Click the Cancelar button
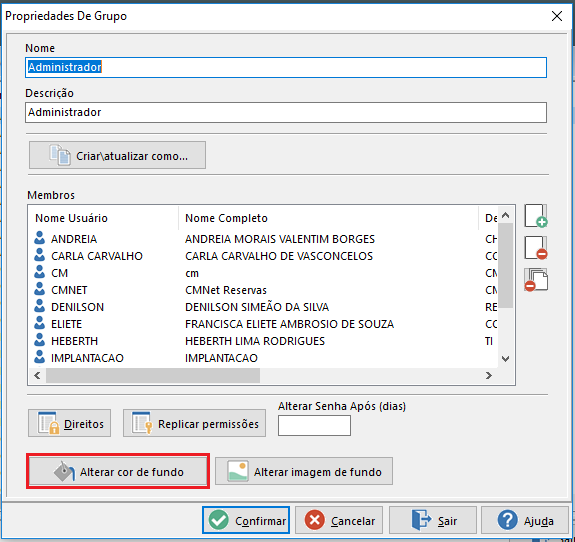The image size is (575, 542). coord(339,520)
